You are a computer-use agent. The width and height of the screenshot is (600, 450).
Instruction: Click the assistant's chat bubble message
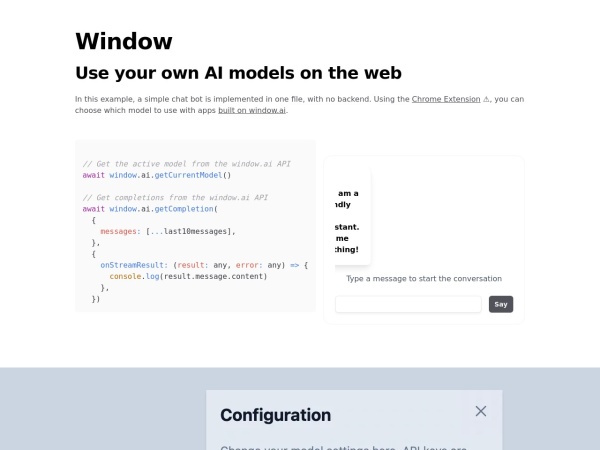pos(349,221)
